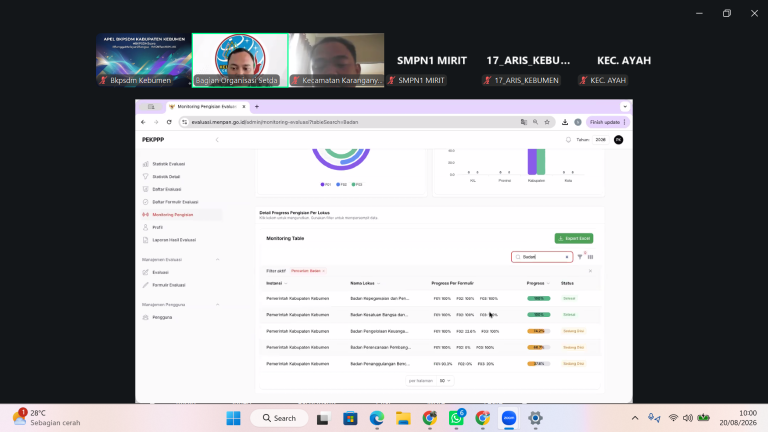Open the column visibility toggle icon
The width and height of the screenshot is (768, 432).
click(590, 257)
